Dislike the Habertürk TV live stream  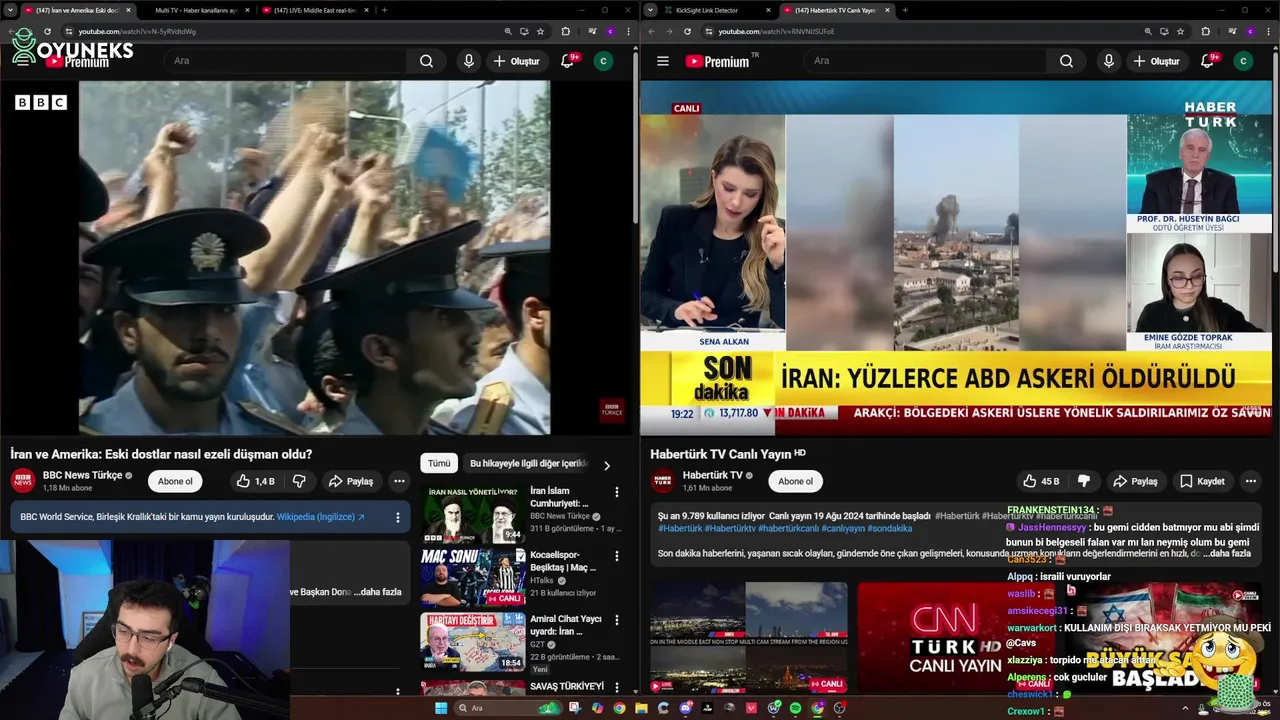tap(1084, 481)
